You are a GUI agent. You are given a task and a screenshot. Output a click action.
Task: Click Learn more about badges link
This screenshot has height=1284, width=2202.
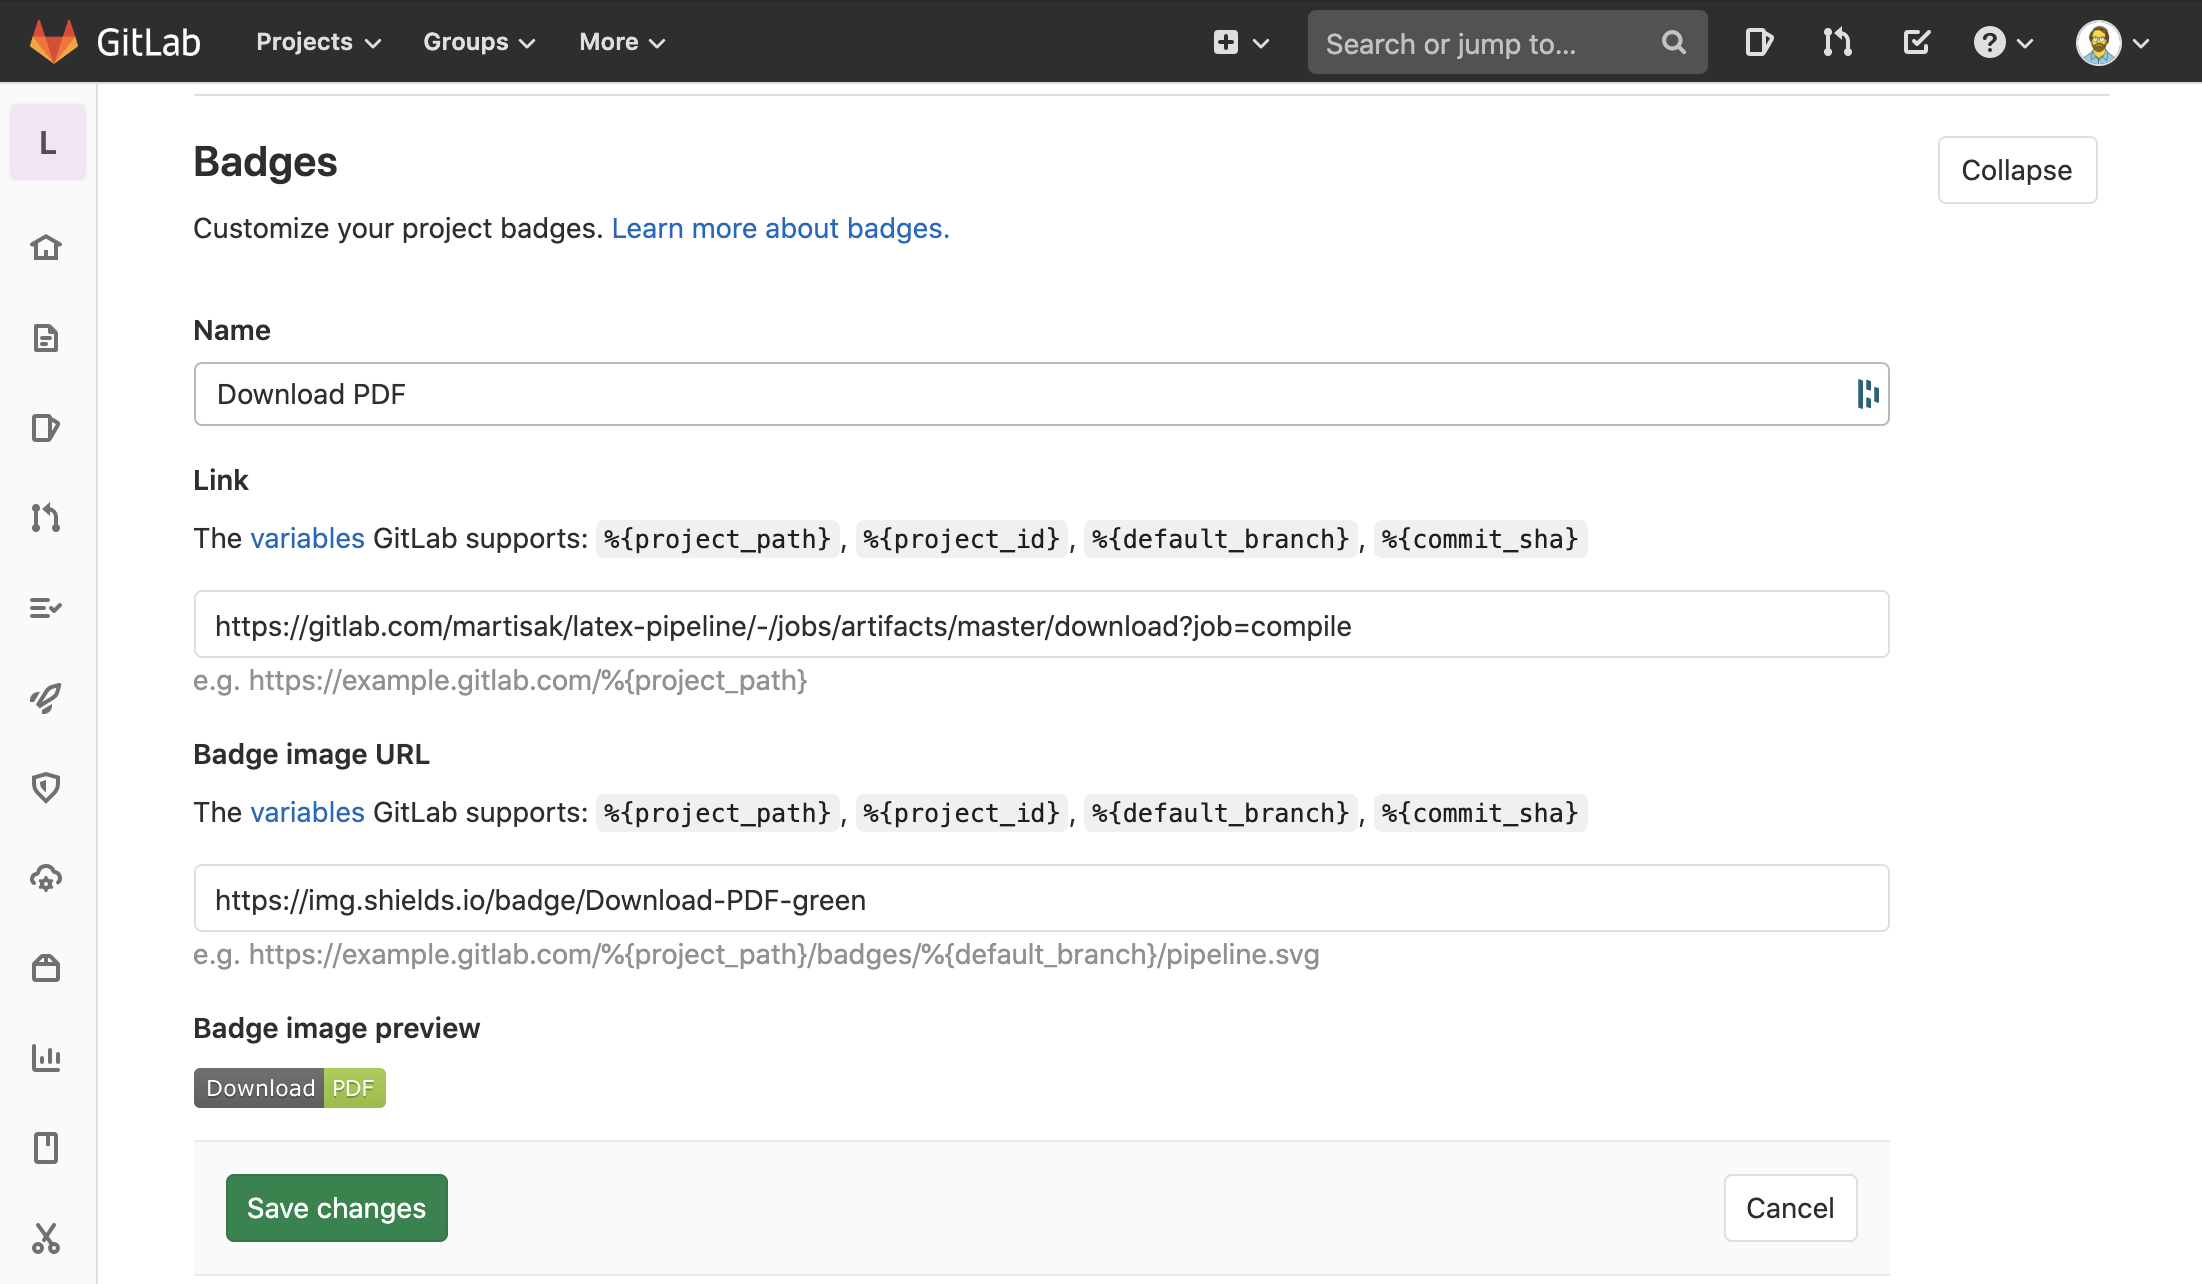tap(778, 228)
